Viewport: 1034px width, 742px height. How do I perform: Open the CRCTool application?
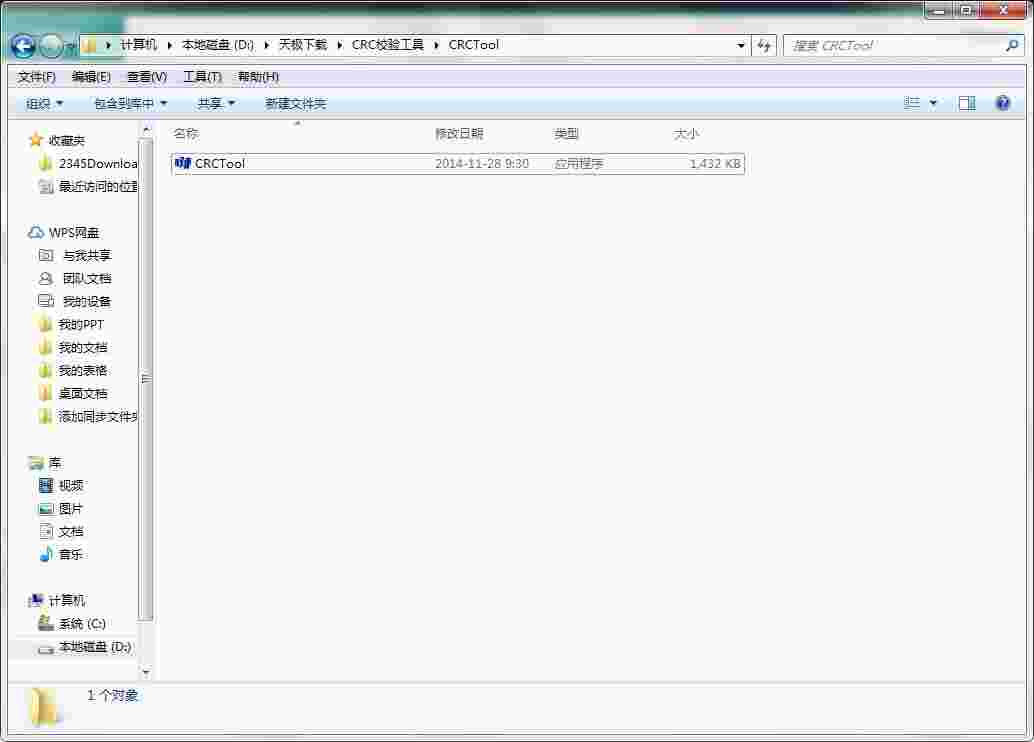click(215, 163)
